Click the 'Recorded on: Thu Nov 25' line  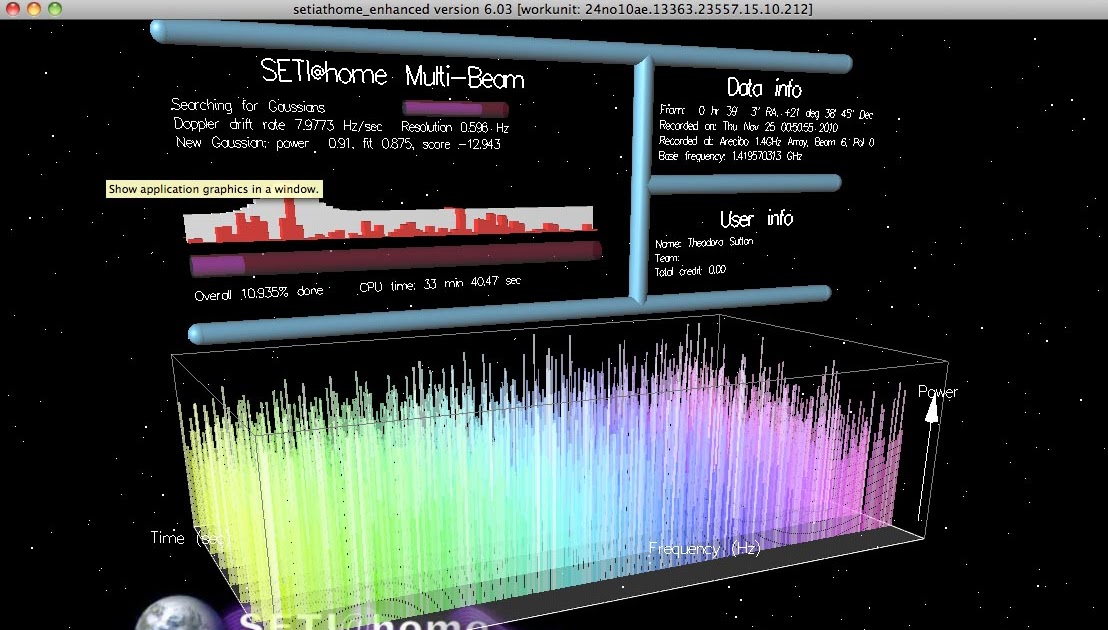pyautogui.click(x=748, y=127)
